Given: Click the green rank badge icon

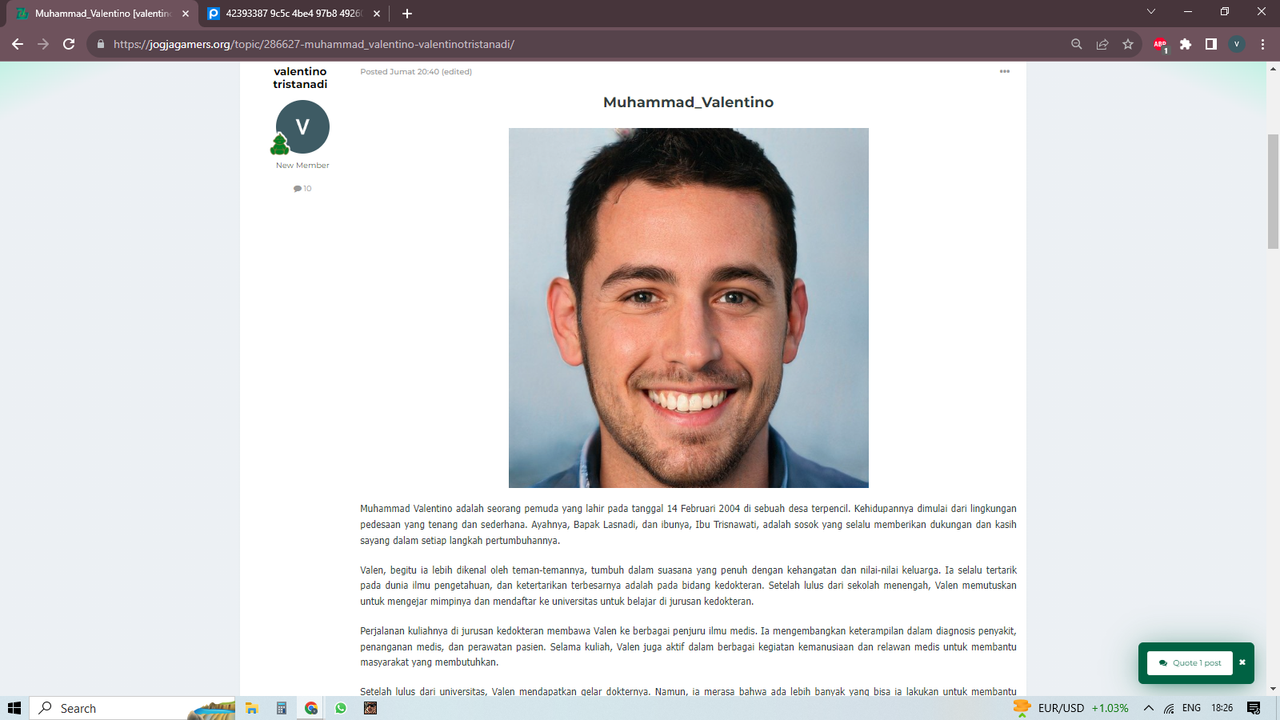Looking at the screenshot, I should [280, 146].
